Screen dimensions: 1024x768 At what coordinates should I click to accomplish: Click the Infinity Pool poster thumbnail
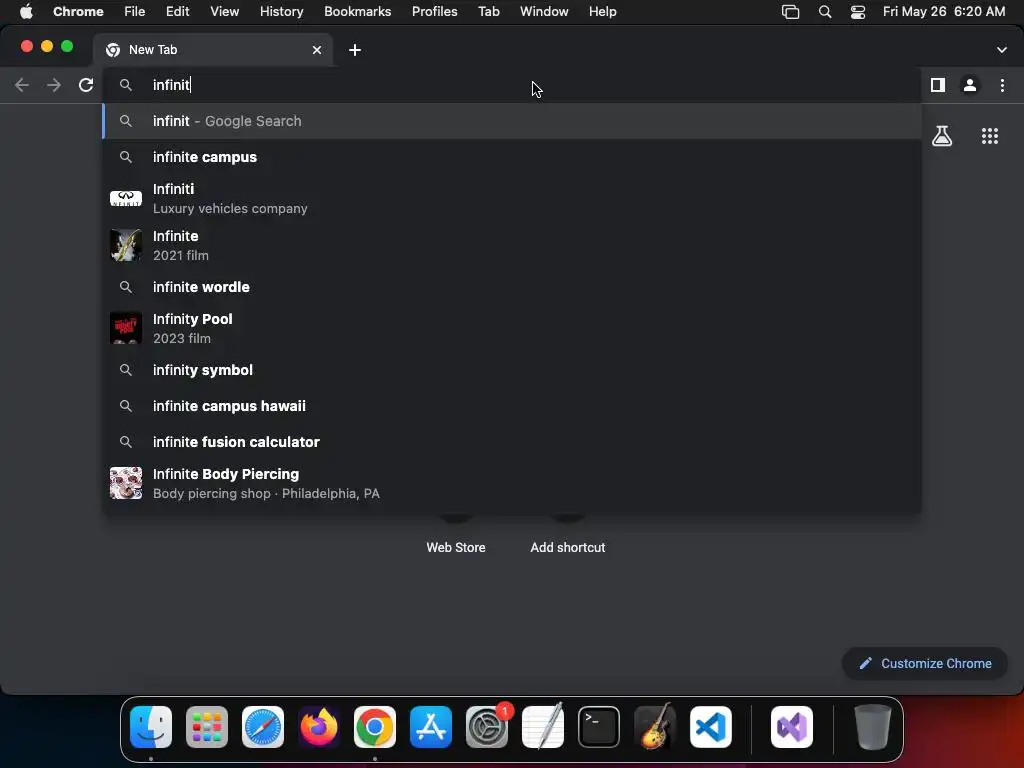click(126, 328)
